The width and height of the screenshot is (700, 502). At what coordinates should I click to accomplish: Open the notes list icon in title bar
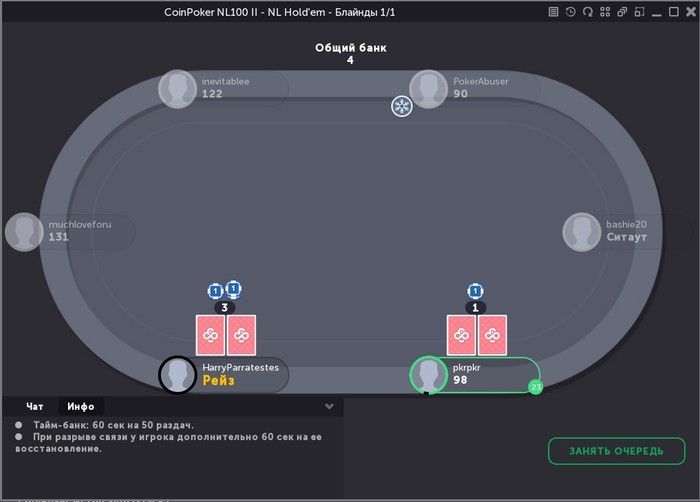coord(553,12)
